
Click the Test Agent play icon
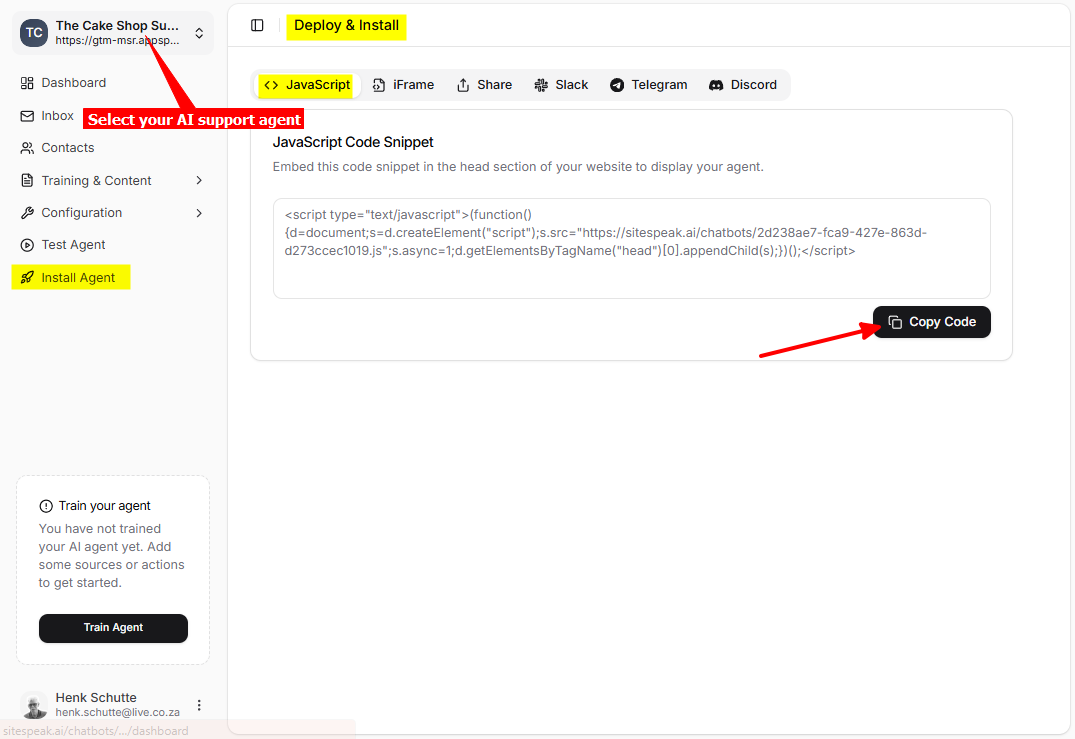click(27, 245)
